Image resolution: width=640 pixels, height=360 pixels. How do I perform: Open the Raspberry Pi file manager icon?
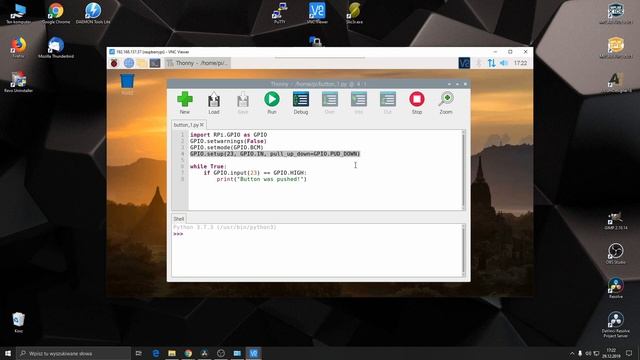[x=142, y=63]
